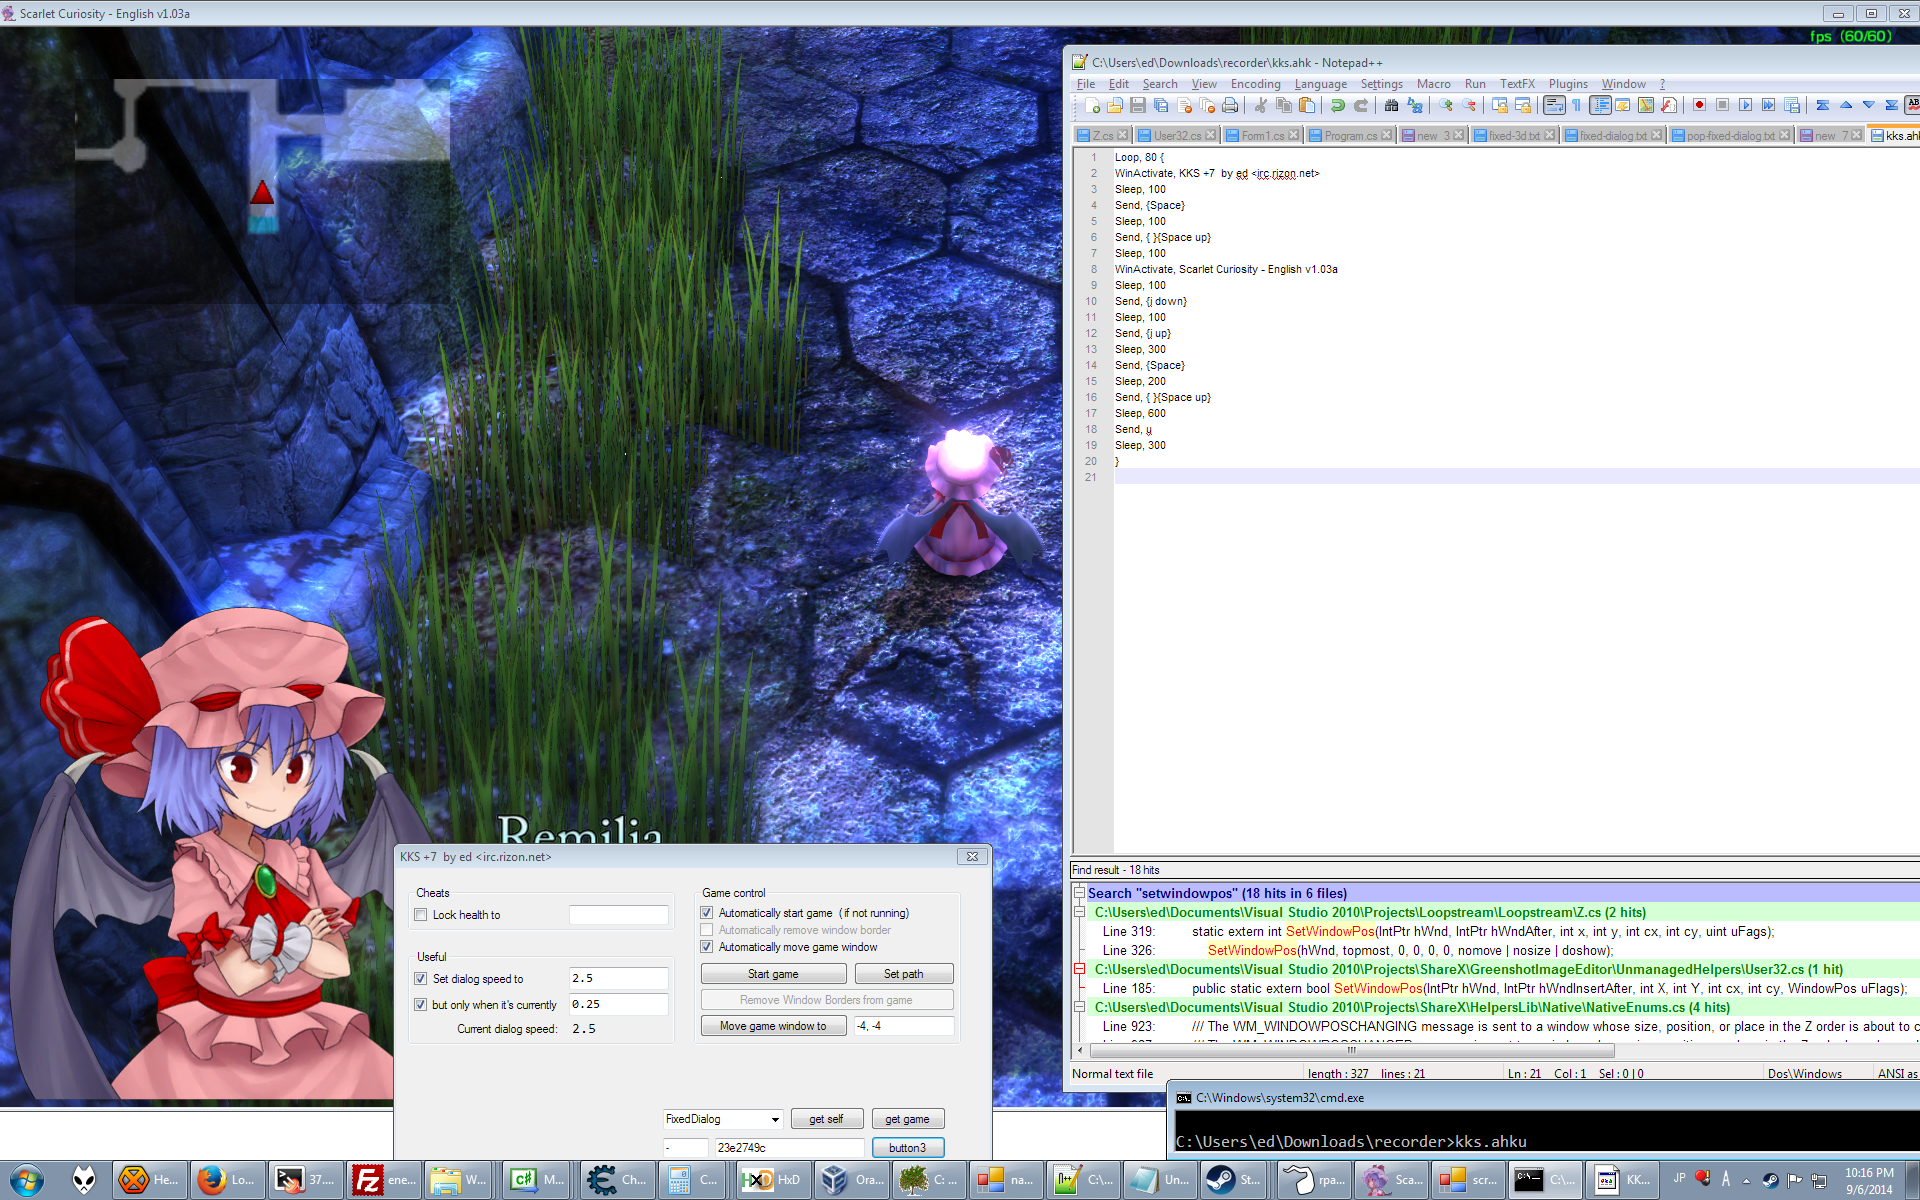
Task: Click the Cut scissors icon in Notepad++
Action: [x=1260, y=105]
